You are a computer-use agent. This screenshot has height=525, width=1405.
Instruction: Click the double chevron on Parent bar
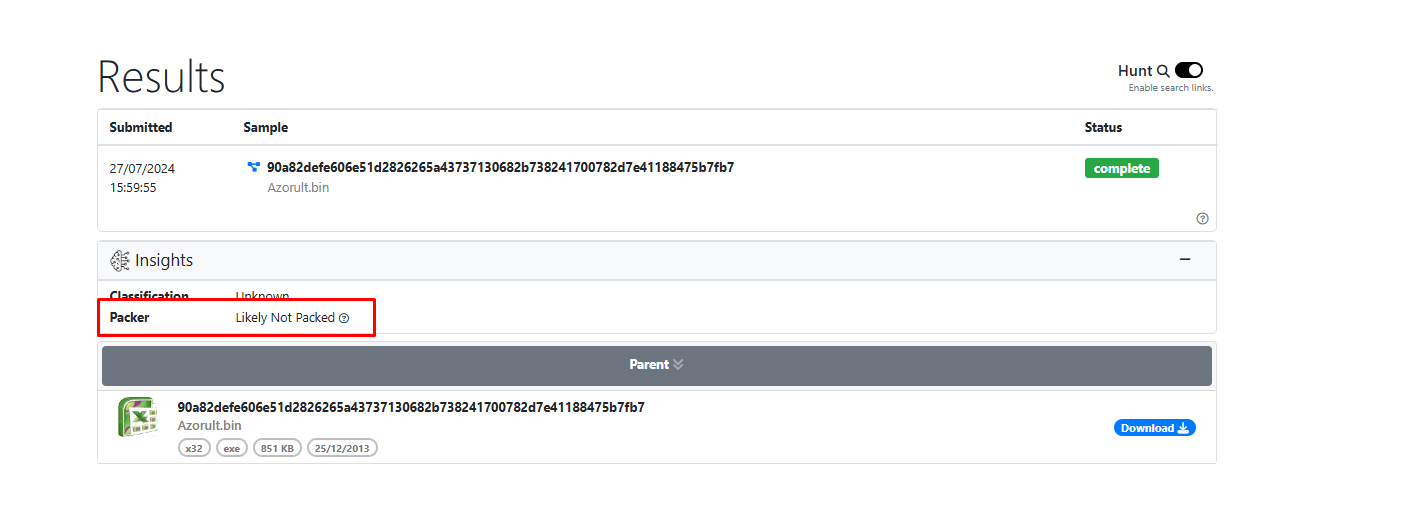click(x=678, y=365)
